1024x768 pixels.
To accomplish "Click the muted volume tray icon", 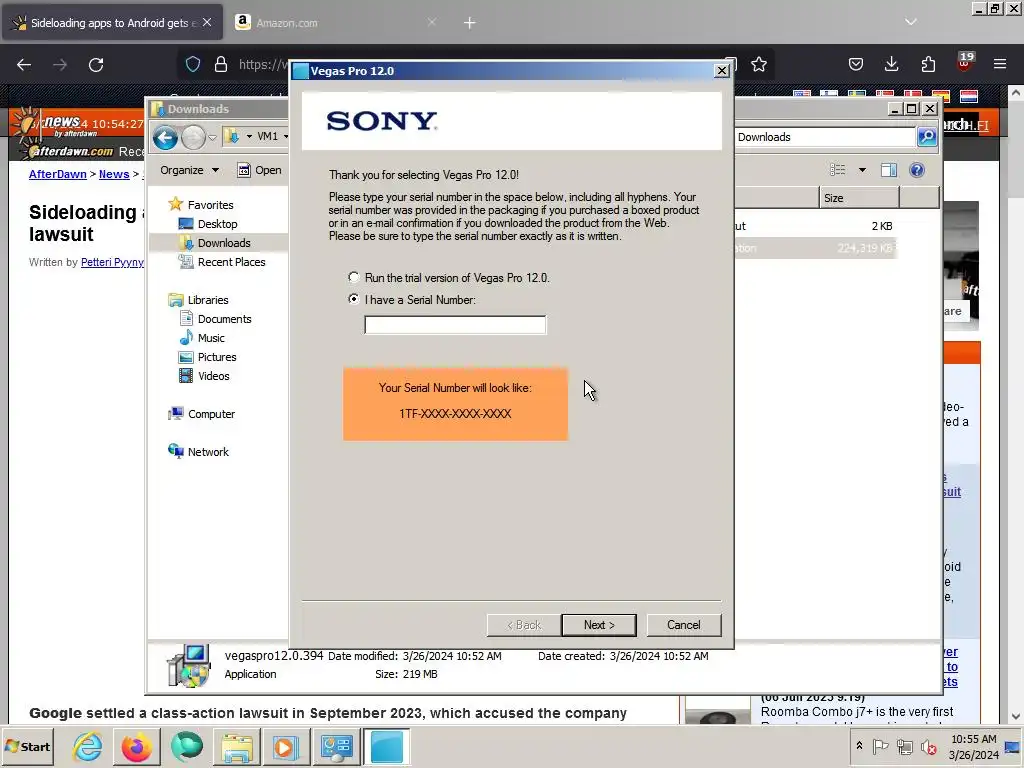I will [x=928, y=746].
